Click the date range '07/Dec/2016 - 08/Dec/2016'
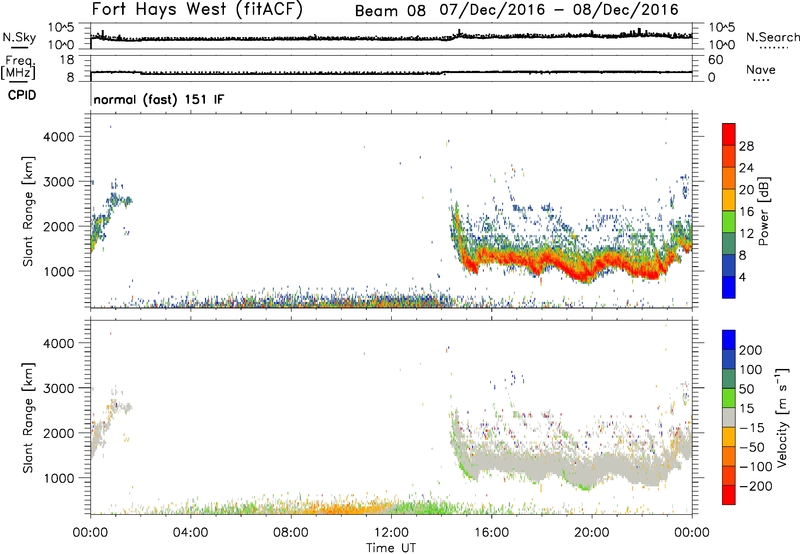The image size is (800, 554). (559, 10)
